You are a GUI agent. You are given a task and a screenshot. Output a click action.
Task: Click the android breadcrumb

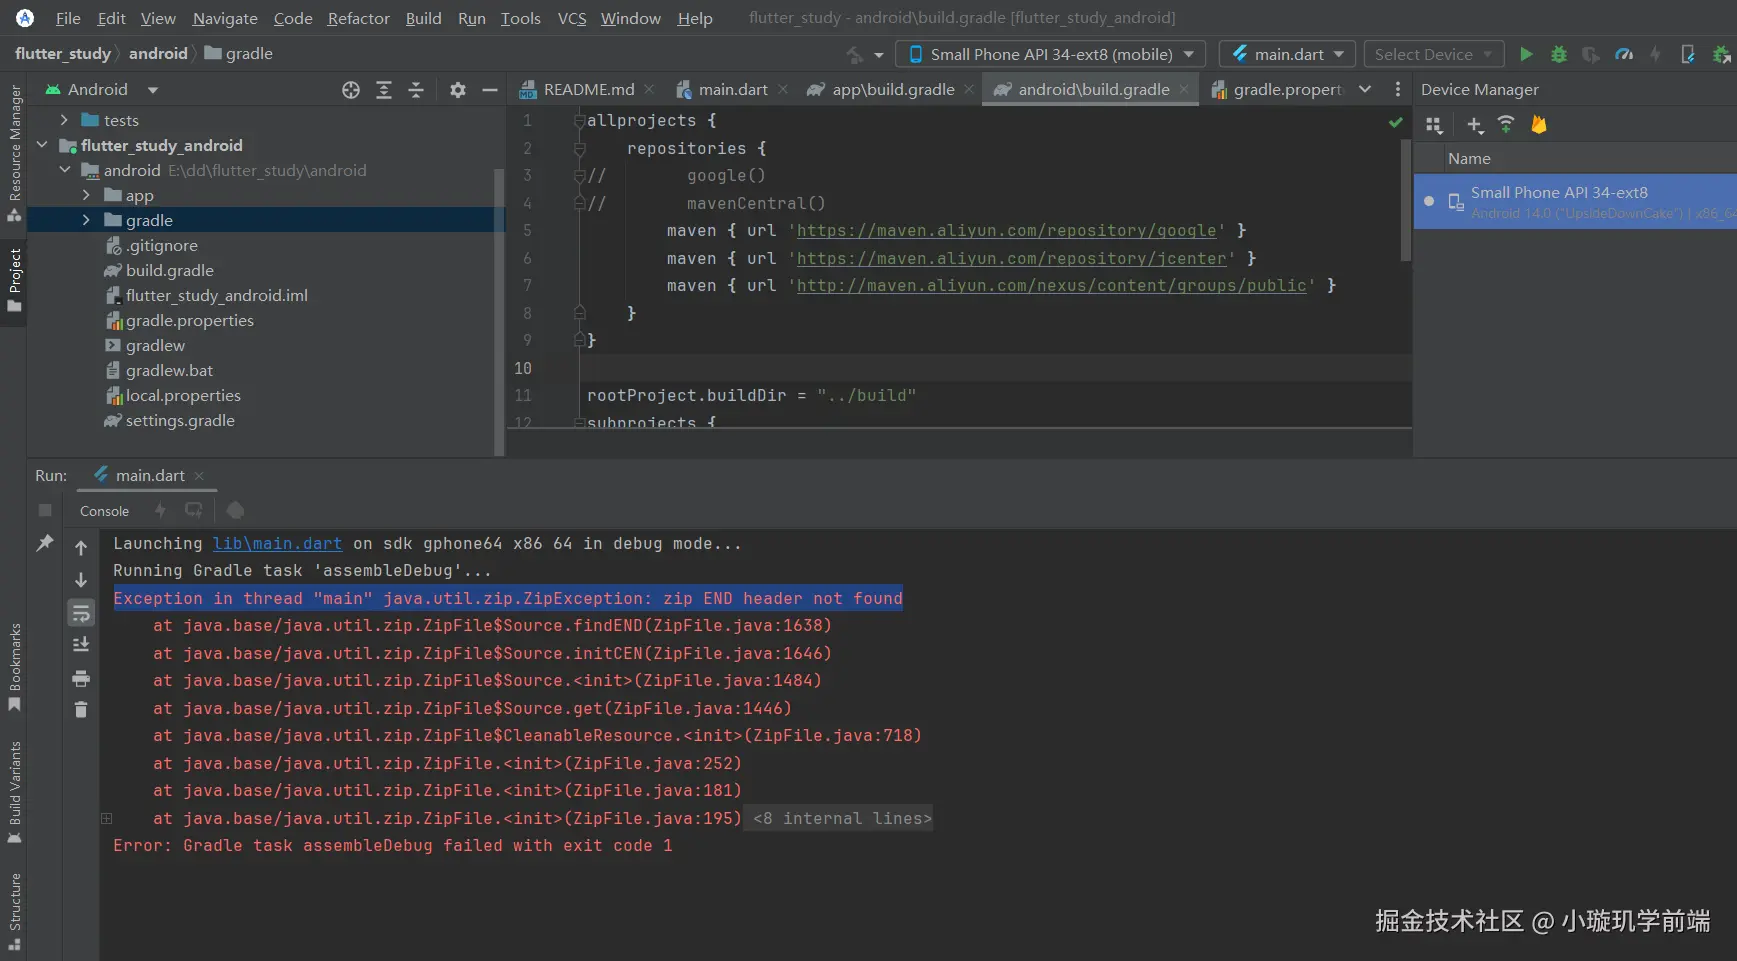[x=158, y=54]
